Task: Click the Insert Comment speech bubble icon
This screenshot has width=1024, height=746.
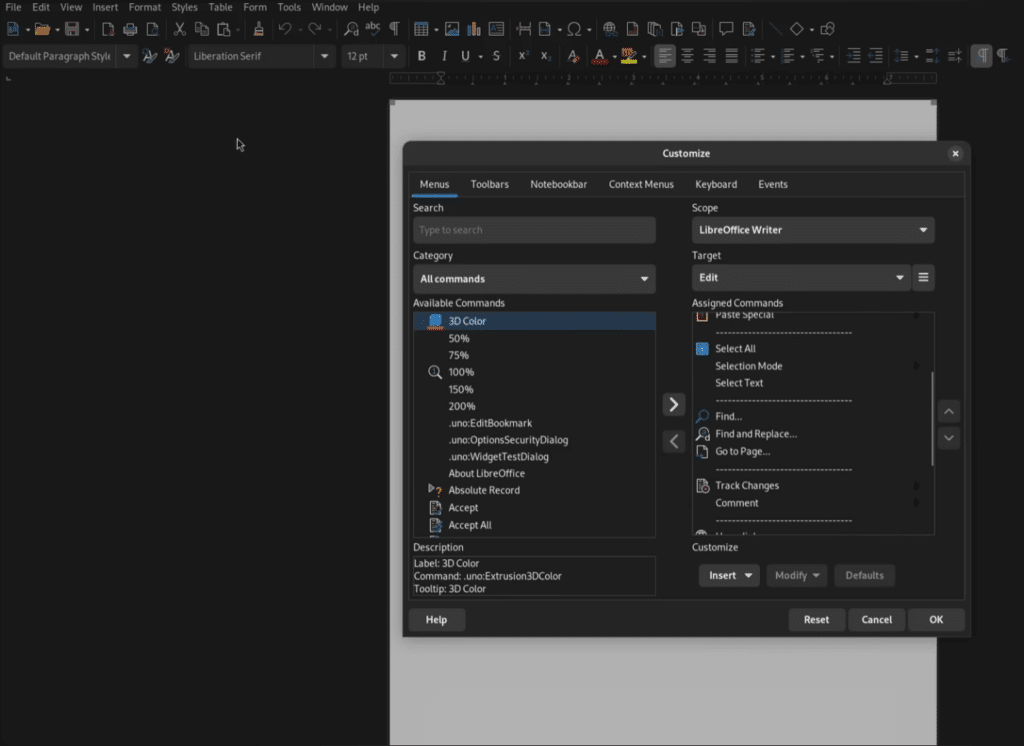Action: (726, 29)
